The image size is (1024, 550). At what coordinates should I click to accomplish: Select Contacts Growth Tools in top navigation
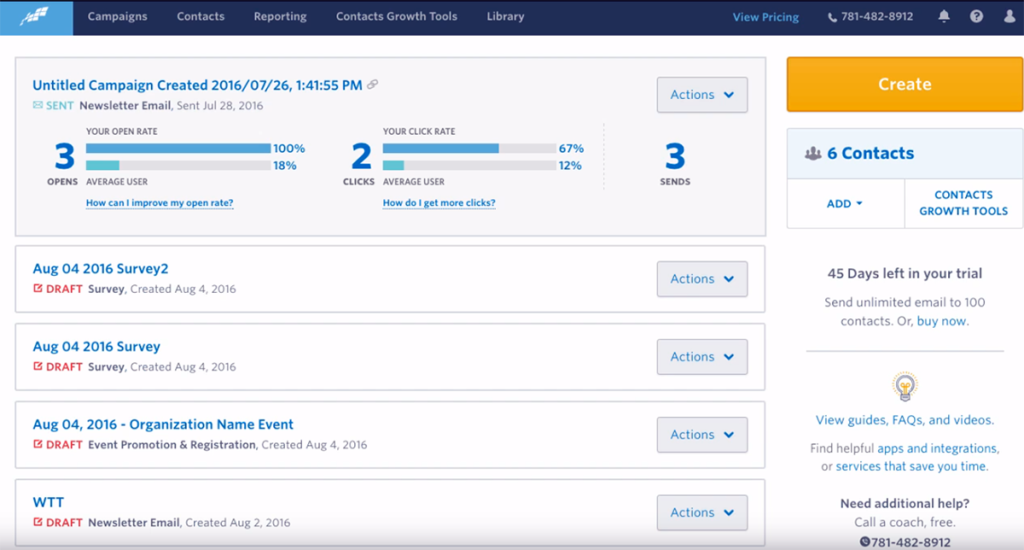(x=396, y=16)
